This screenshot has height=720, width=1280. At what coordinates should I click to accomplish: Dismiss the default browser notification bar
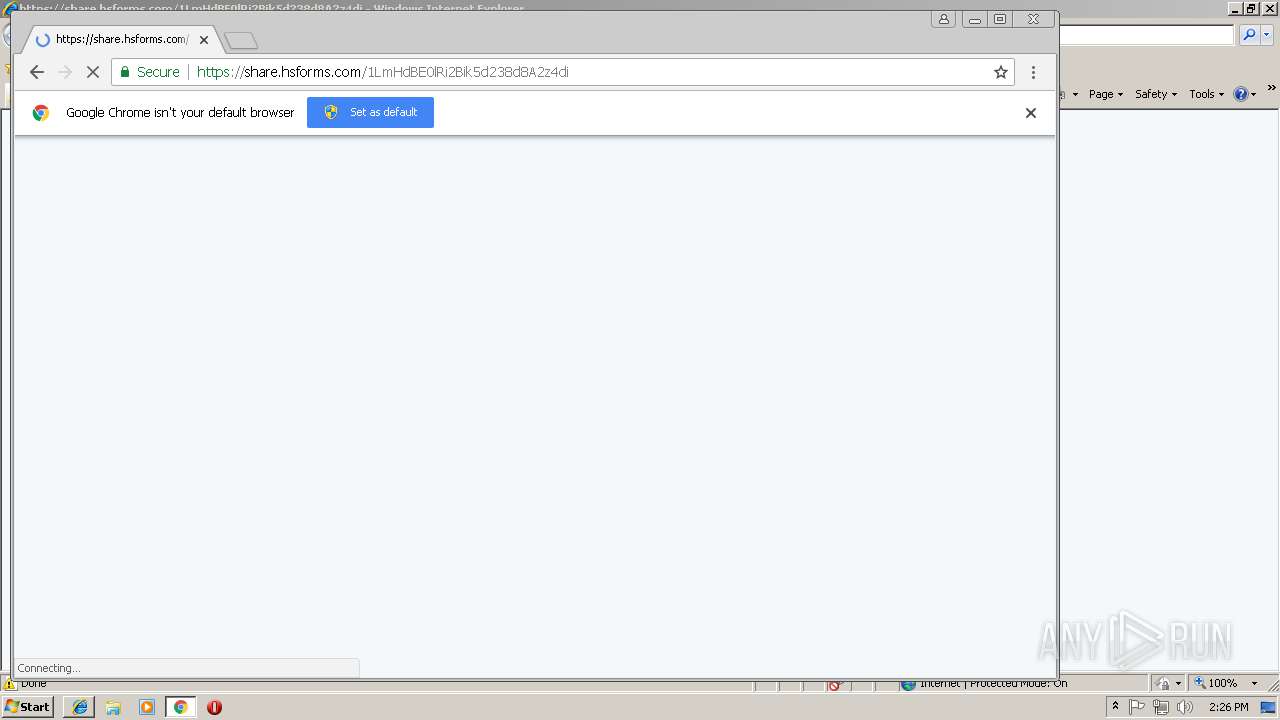tap(1030, 113)
